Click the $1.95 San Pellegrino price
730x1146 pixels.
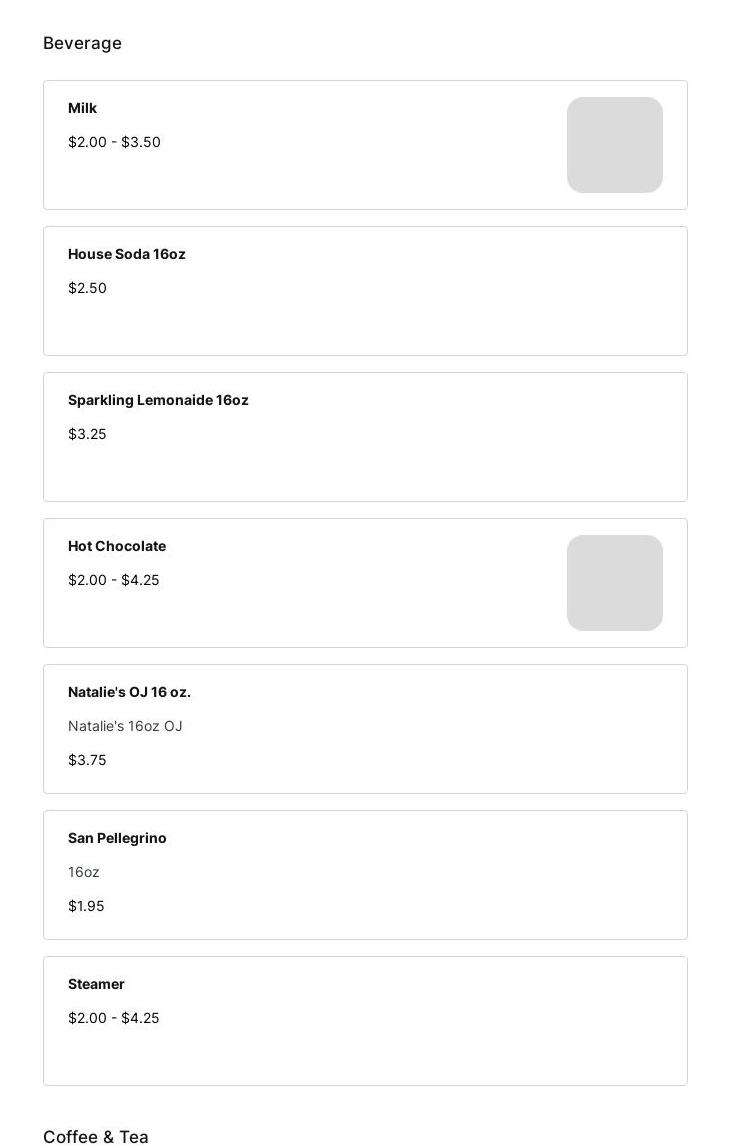86,906
